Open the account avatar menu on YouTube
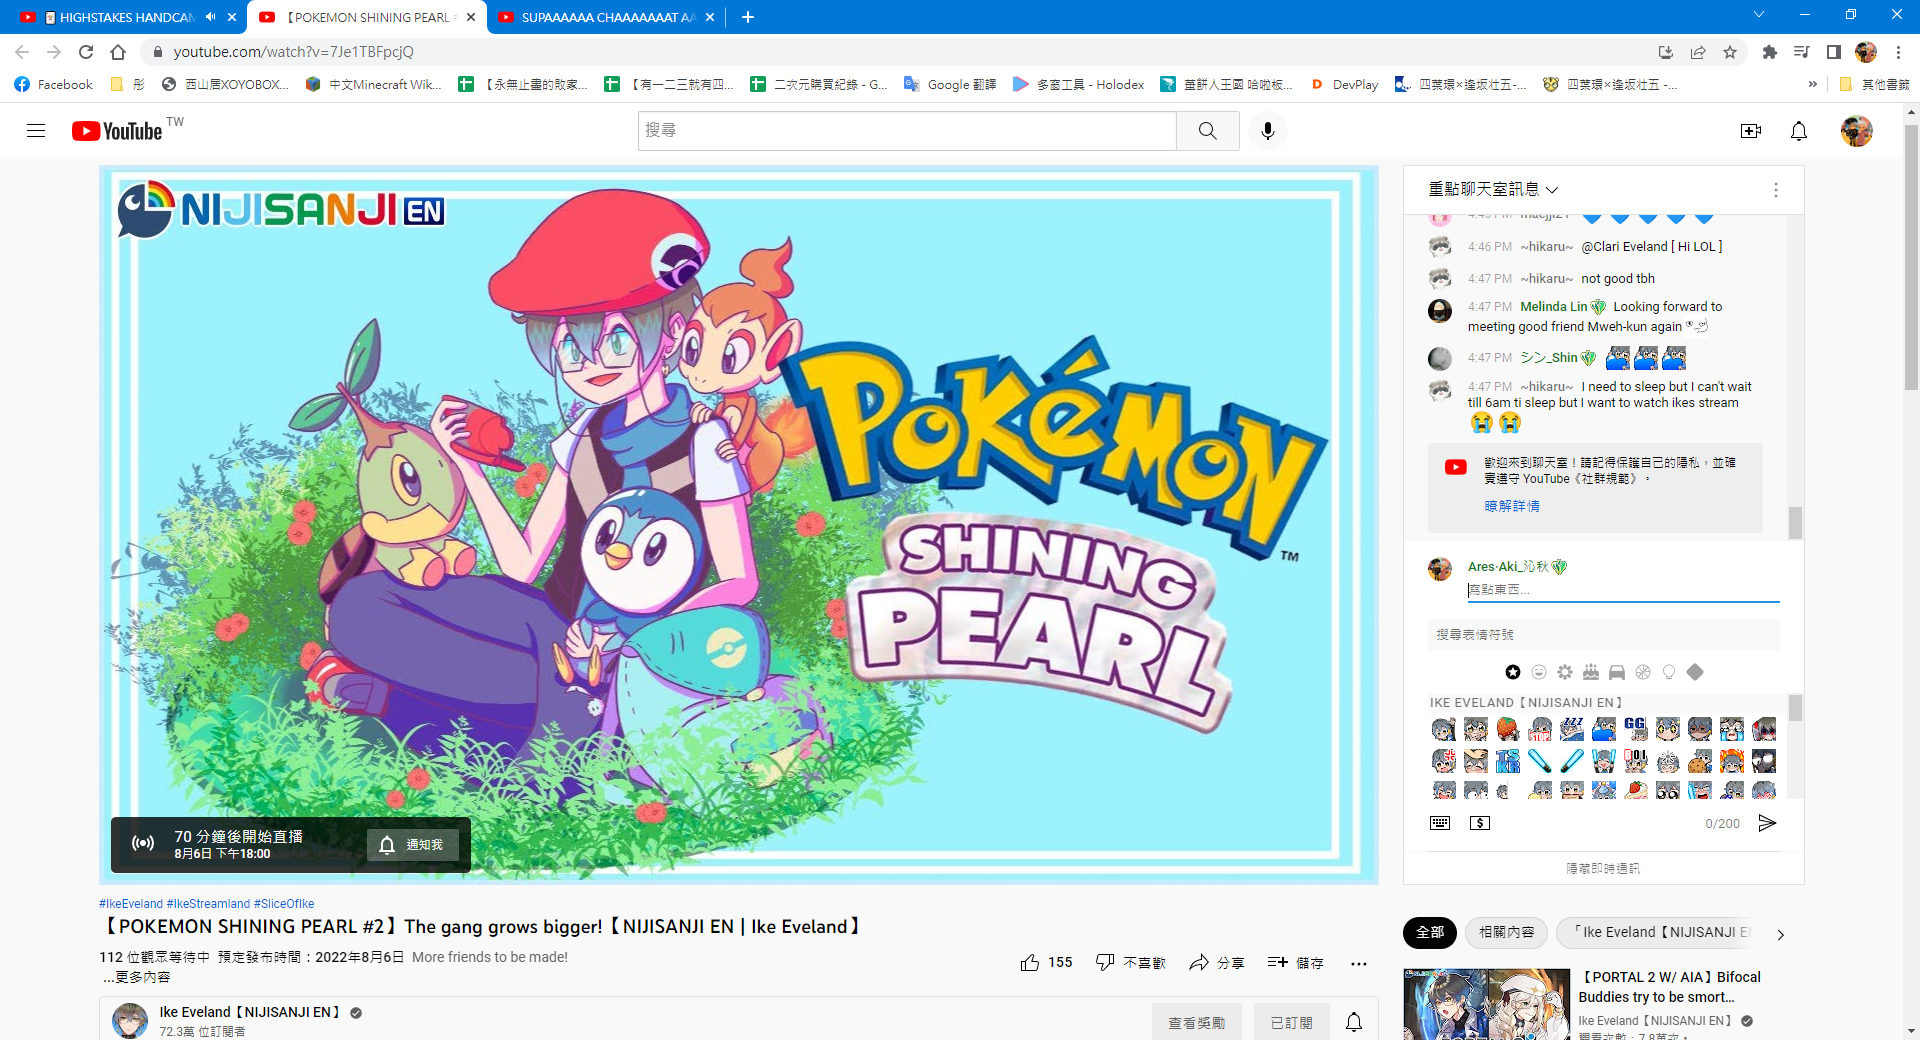 click(x=1856, y=131)
